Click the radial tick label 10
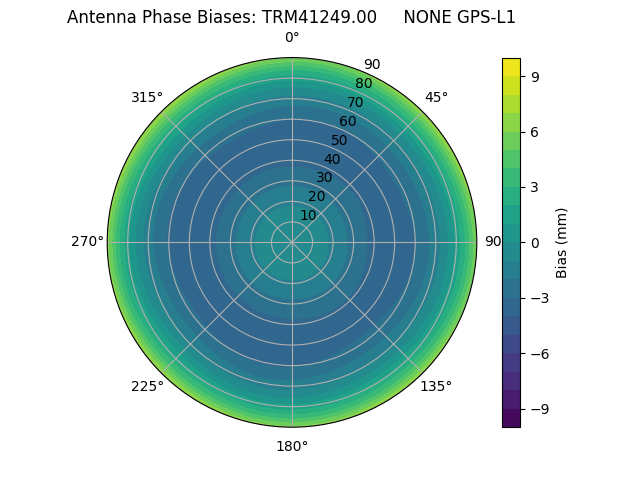 point(308,215)
